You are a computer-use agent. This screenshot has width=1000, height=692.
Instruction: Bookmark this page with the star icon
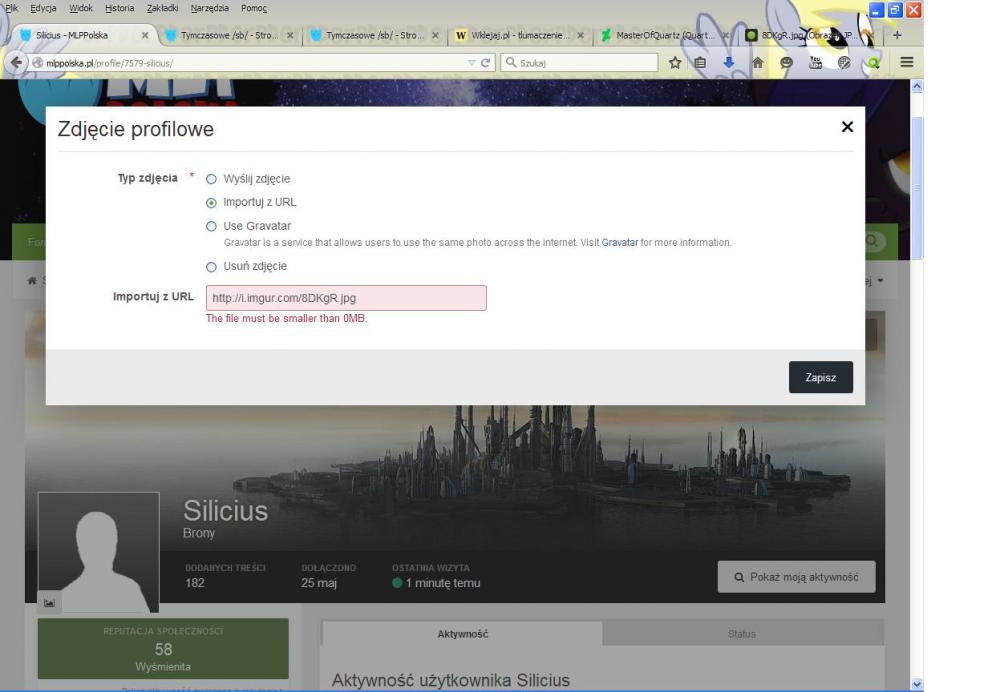pyautogui.click(x=675, y=63)
